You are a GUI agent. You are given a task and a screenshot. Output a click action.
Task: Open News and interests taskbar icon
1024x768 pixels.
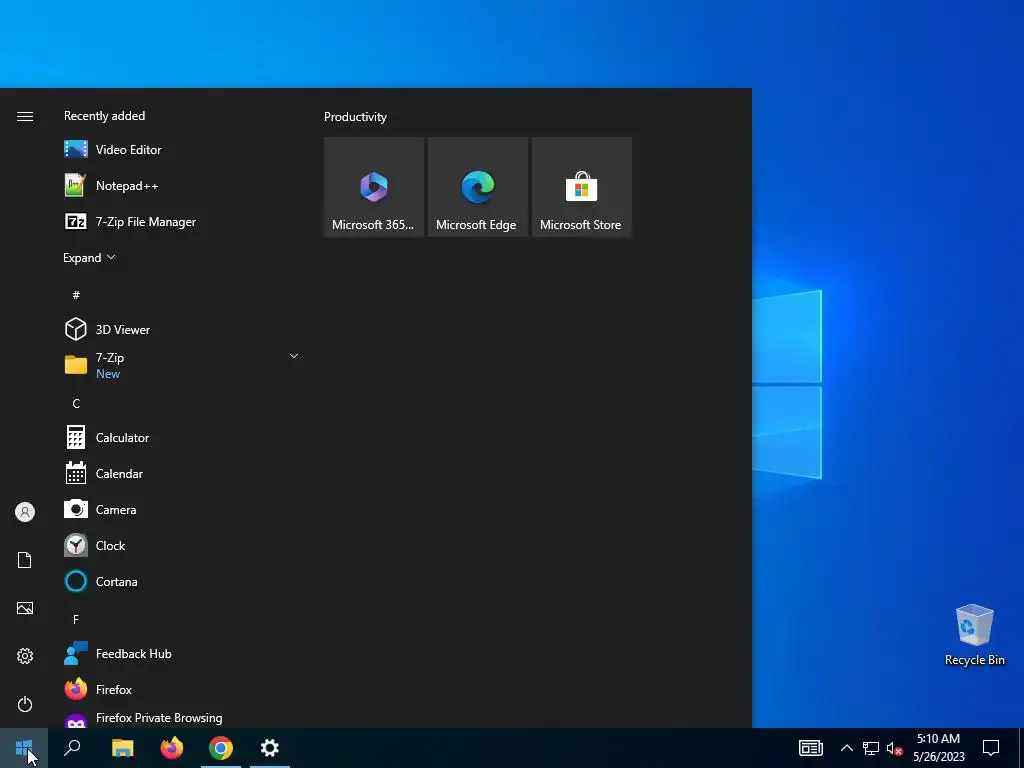[x=810, y=748]
